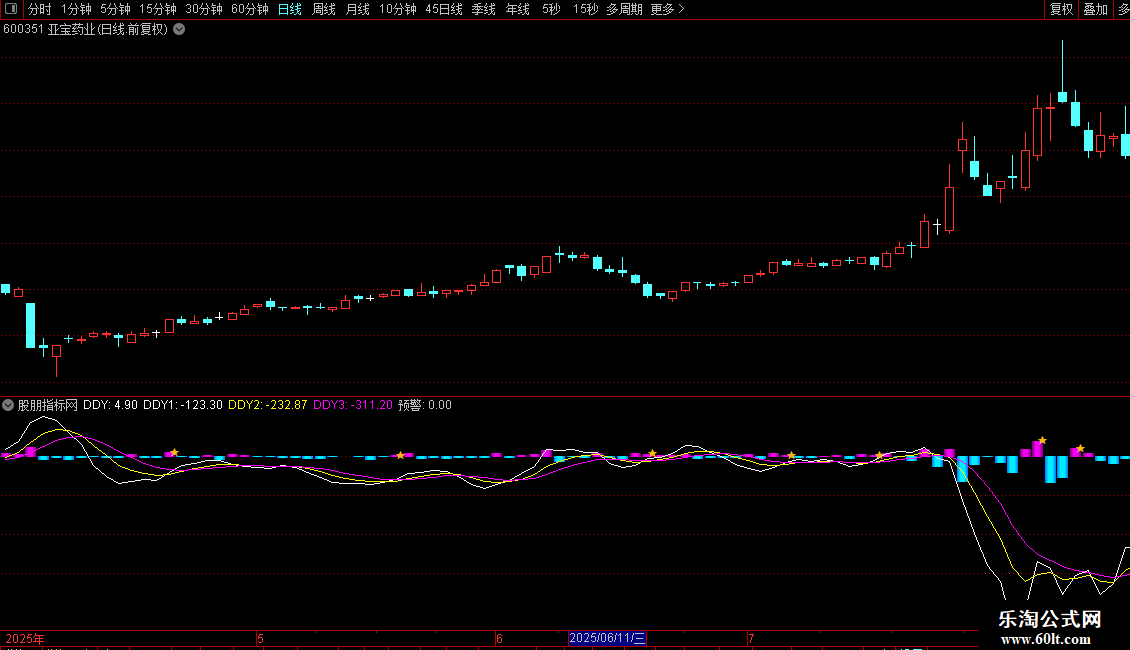The image size is (1130, 650).
Task: Click the yellow DDY2 value label
Action: pos(267,405)
